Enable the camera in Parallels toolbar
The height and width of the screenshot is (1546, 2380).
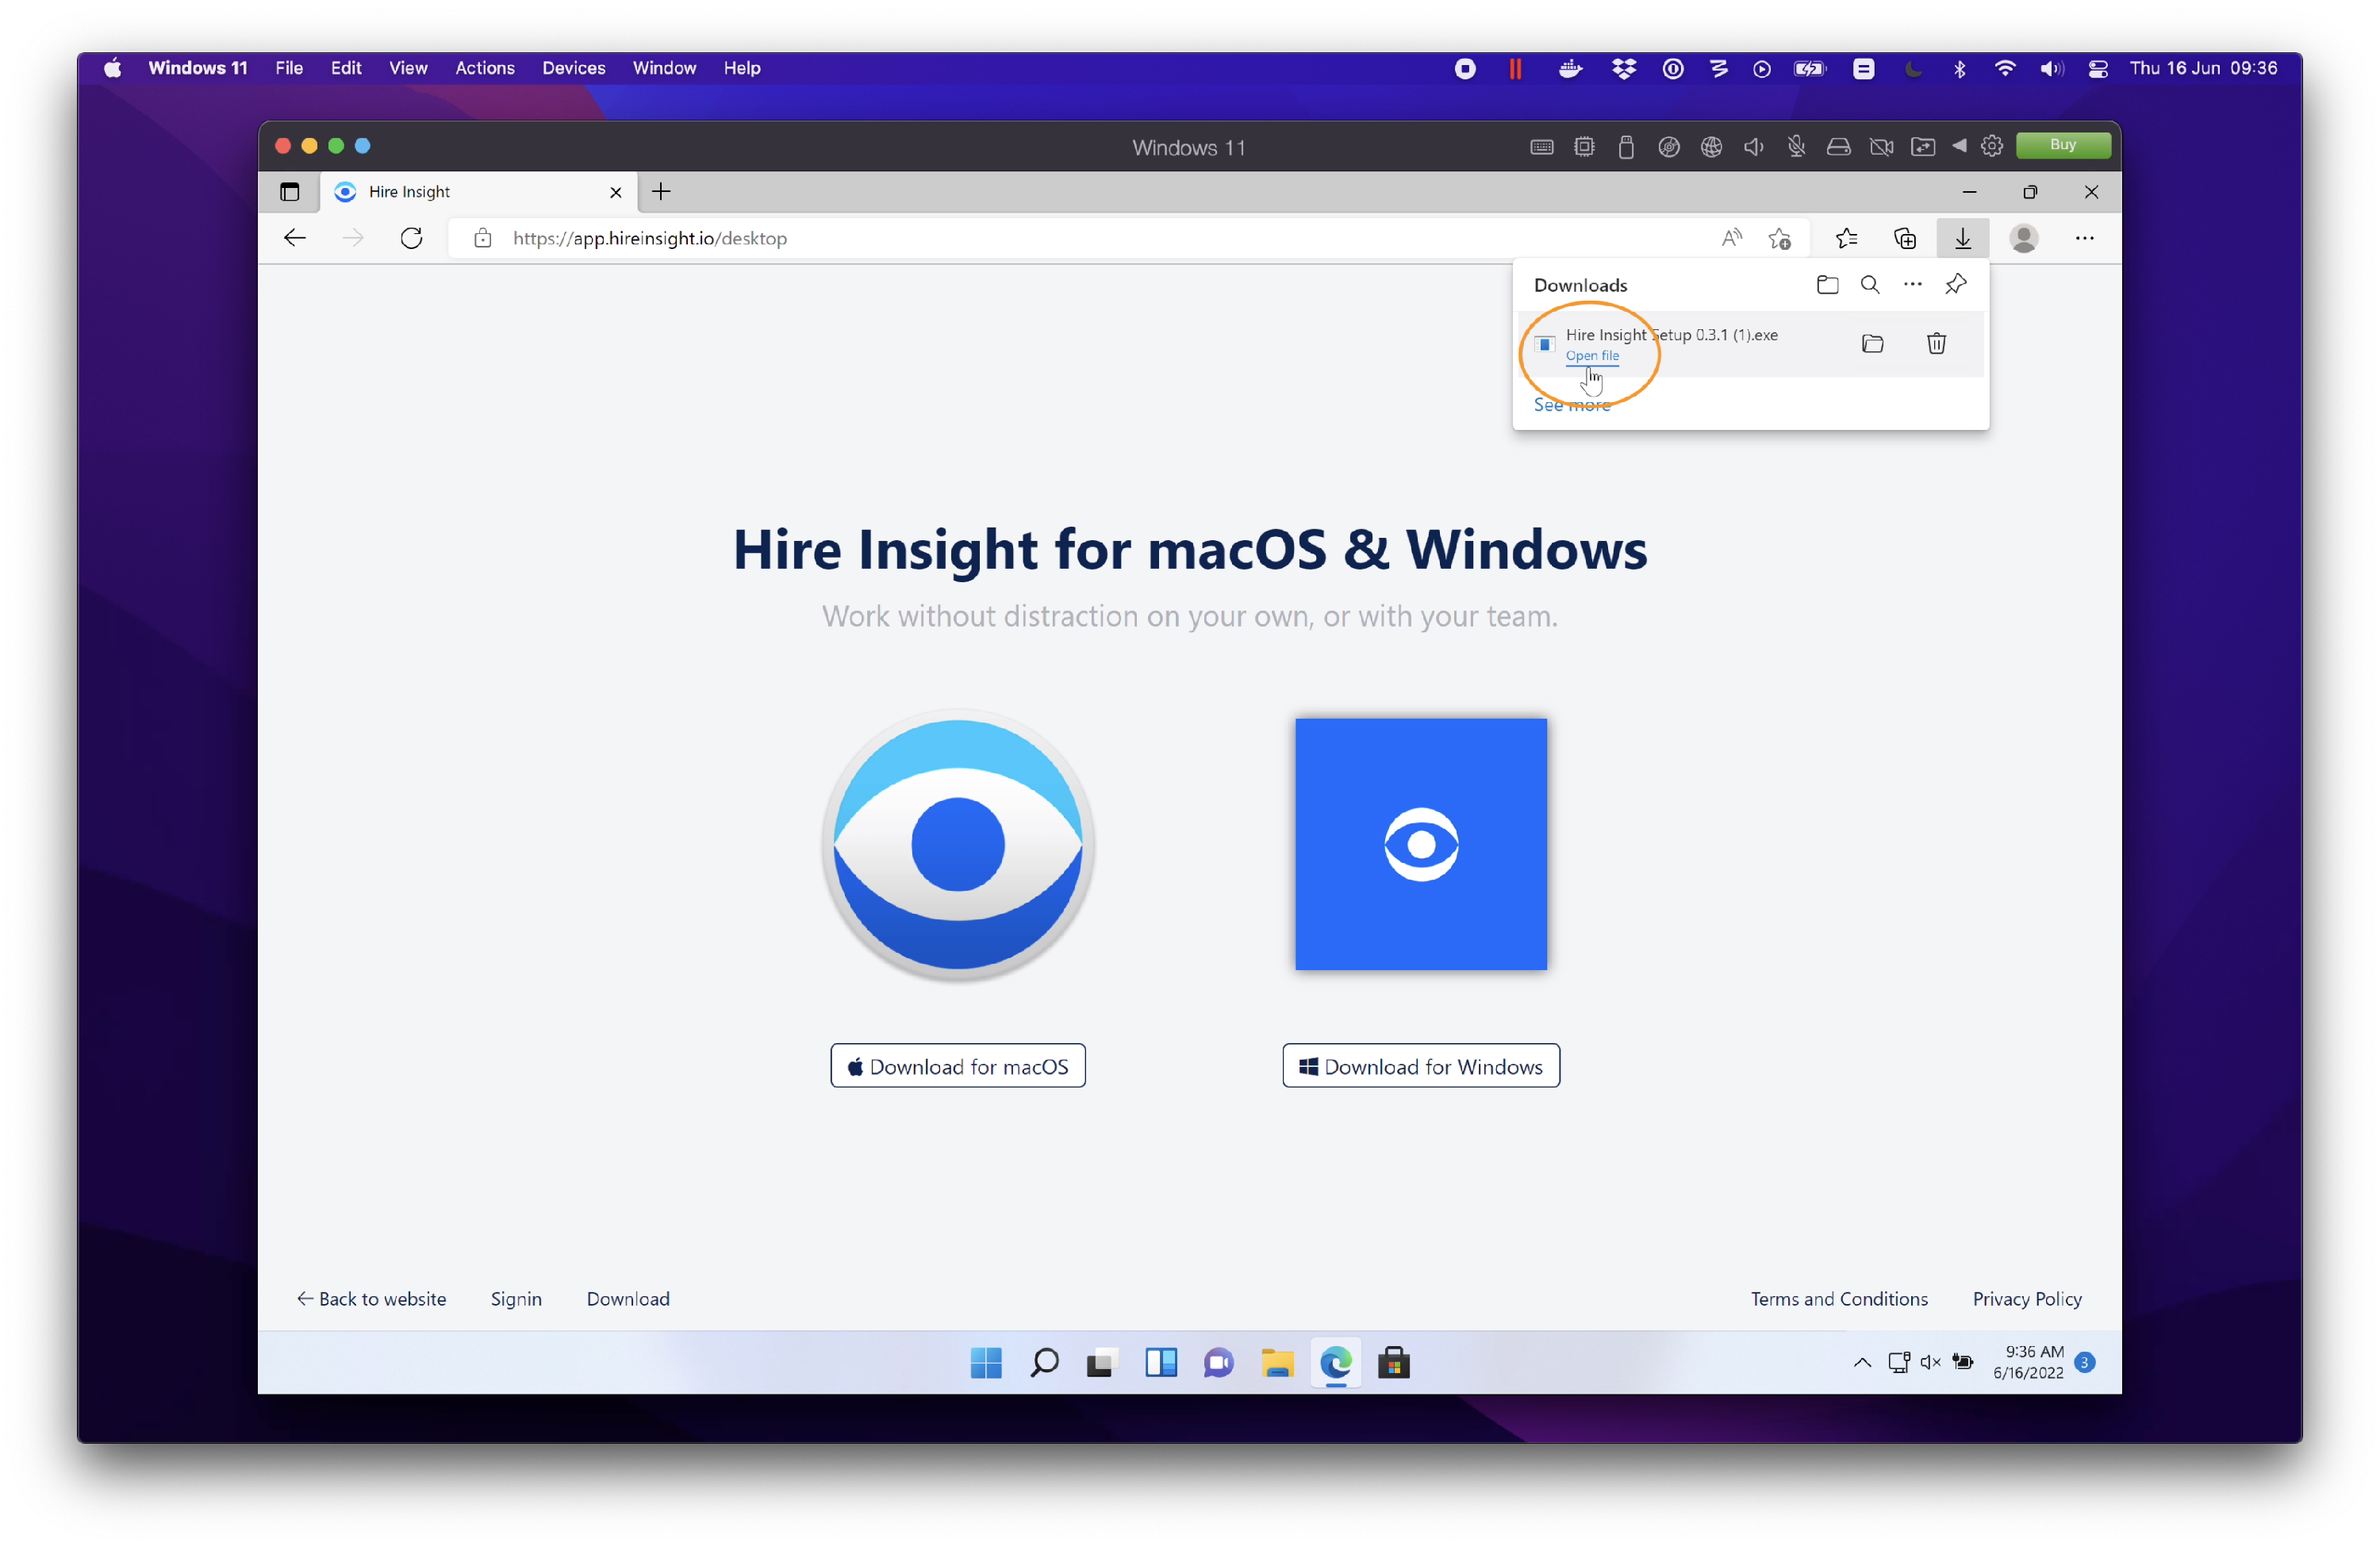(x=1881, y=146)
